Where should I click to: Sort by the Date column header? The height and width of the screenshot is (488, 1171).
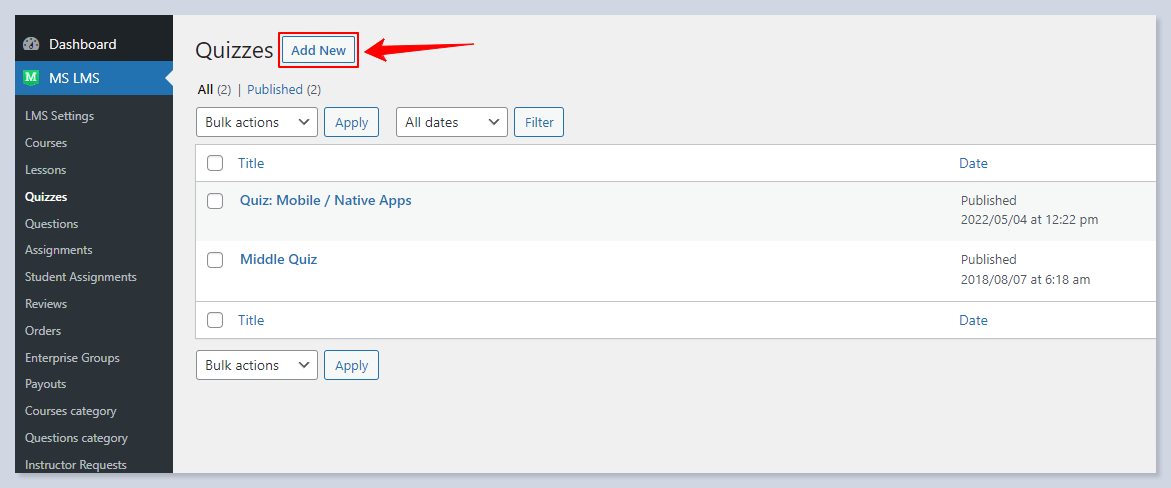[x=973, y=163]
